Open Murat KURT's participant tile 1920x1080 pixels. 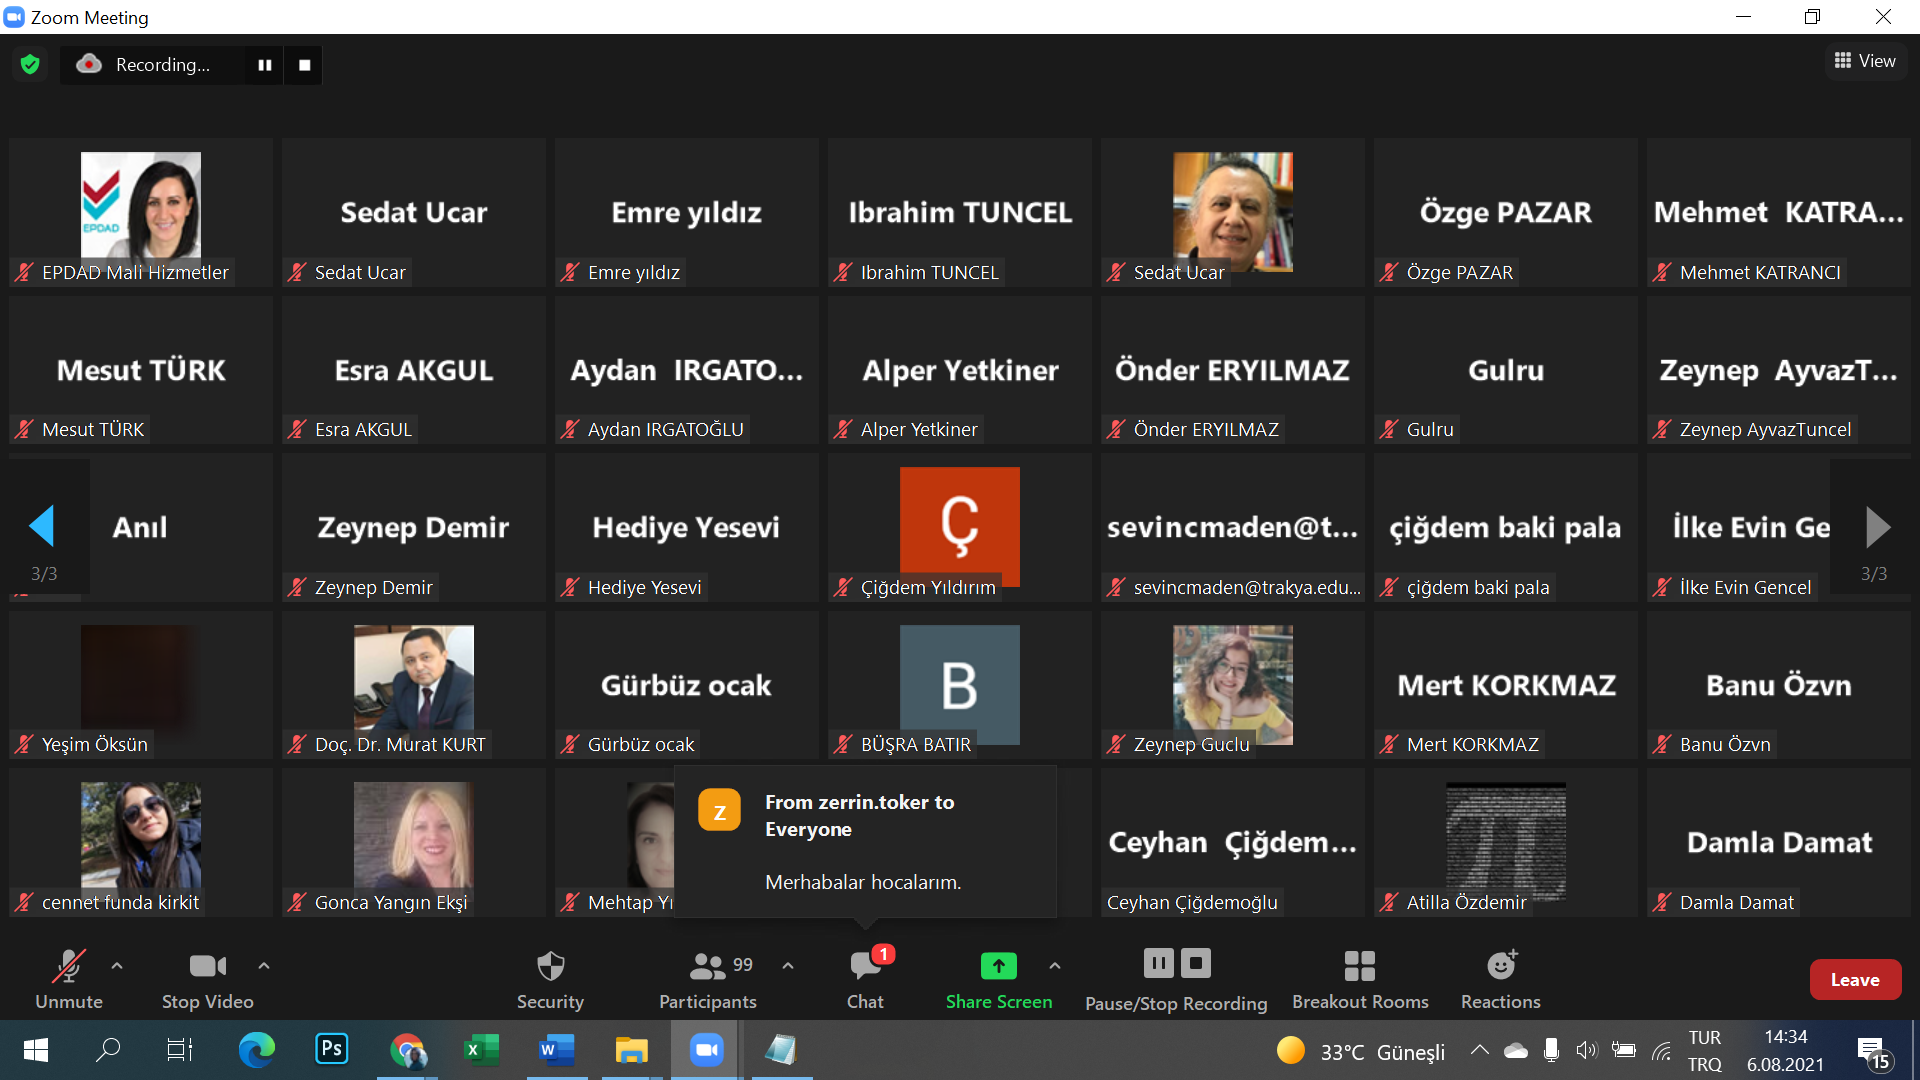coord(413,686)
